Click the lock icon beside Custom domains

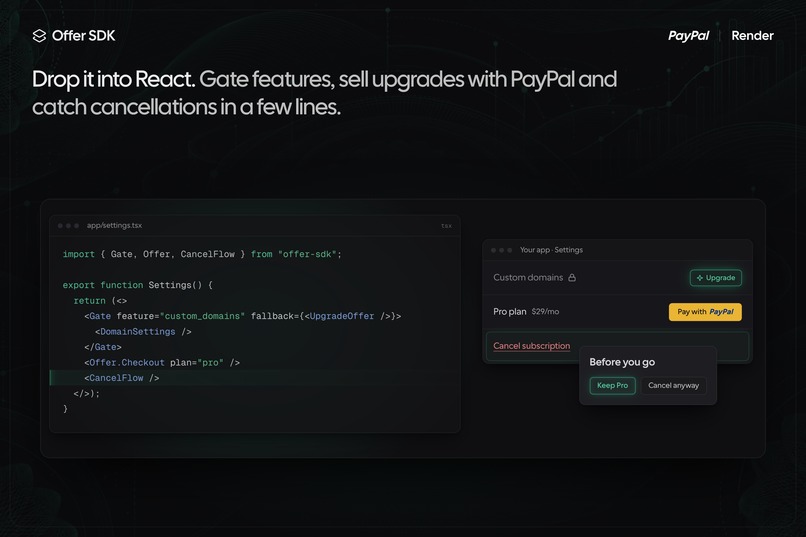572,277
